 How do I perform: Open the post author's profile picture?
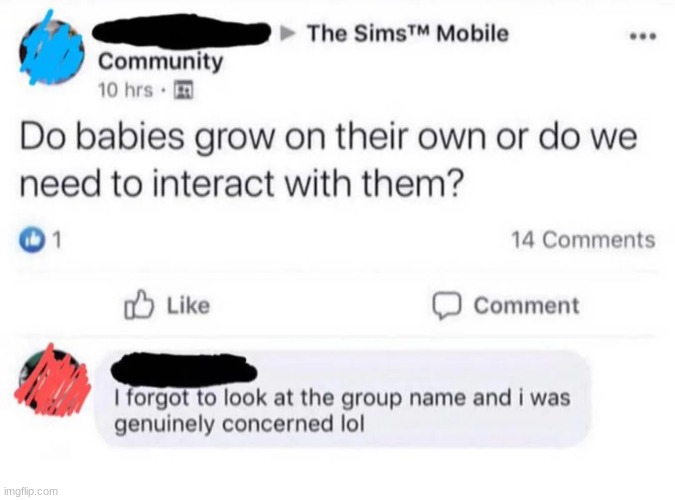tap(51, 52)
